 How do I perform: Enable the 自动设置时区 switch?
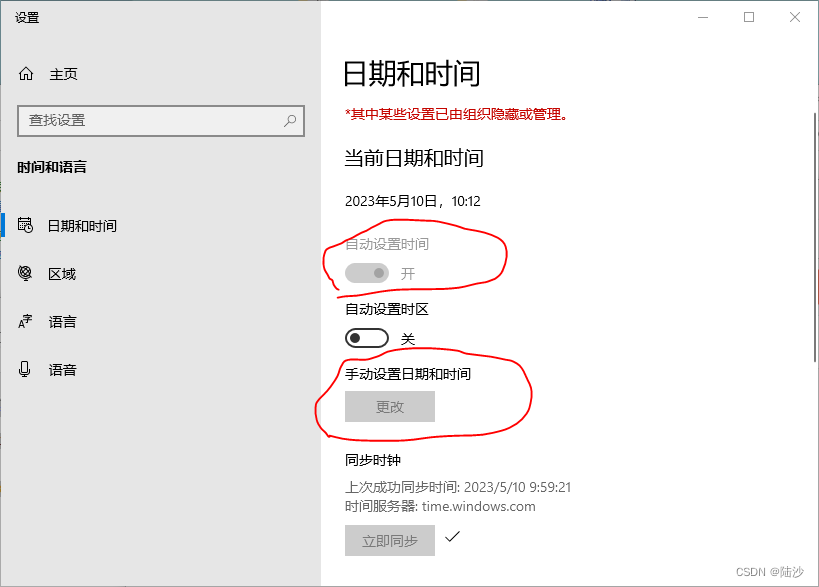pos(366,338)
